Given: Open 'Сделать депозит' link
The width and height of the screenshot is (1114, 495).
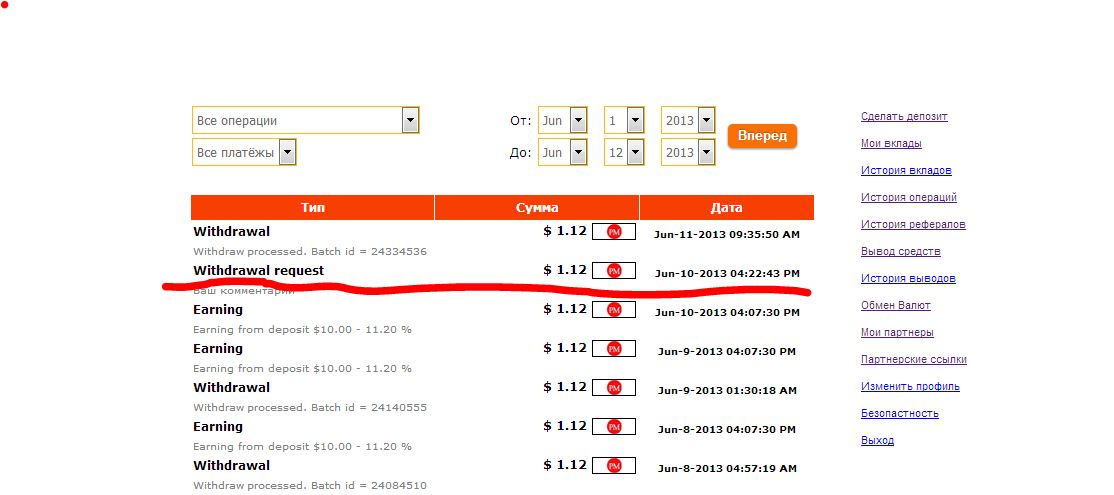Looking at the screenshot, I should [x=904, y=117].
